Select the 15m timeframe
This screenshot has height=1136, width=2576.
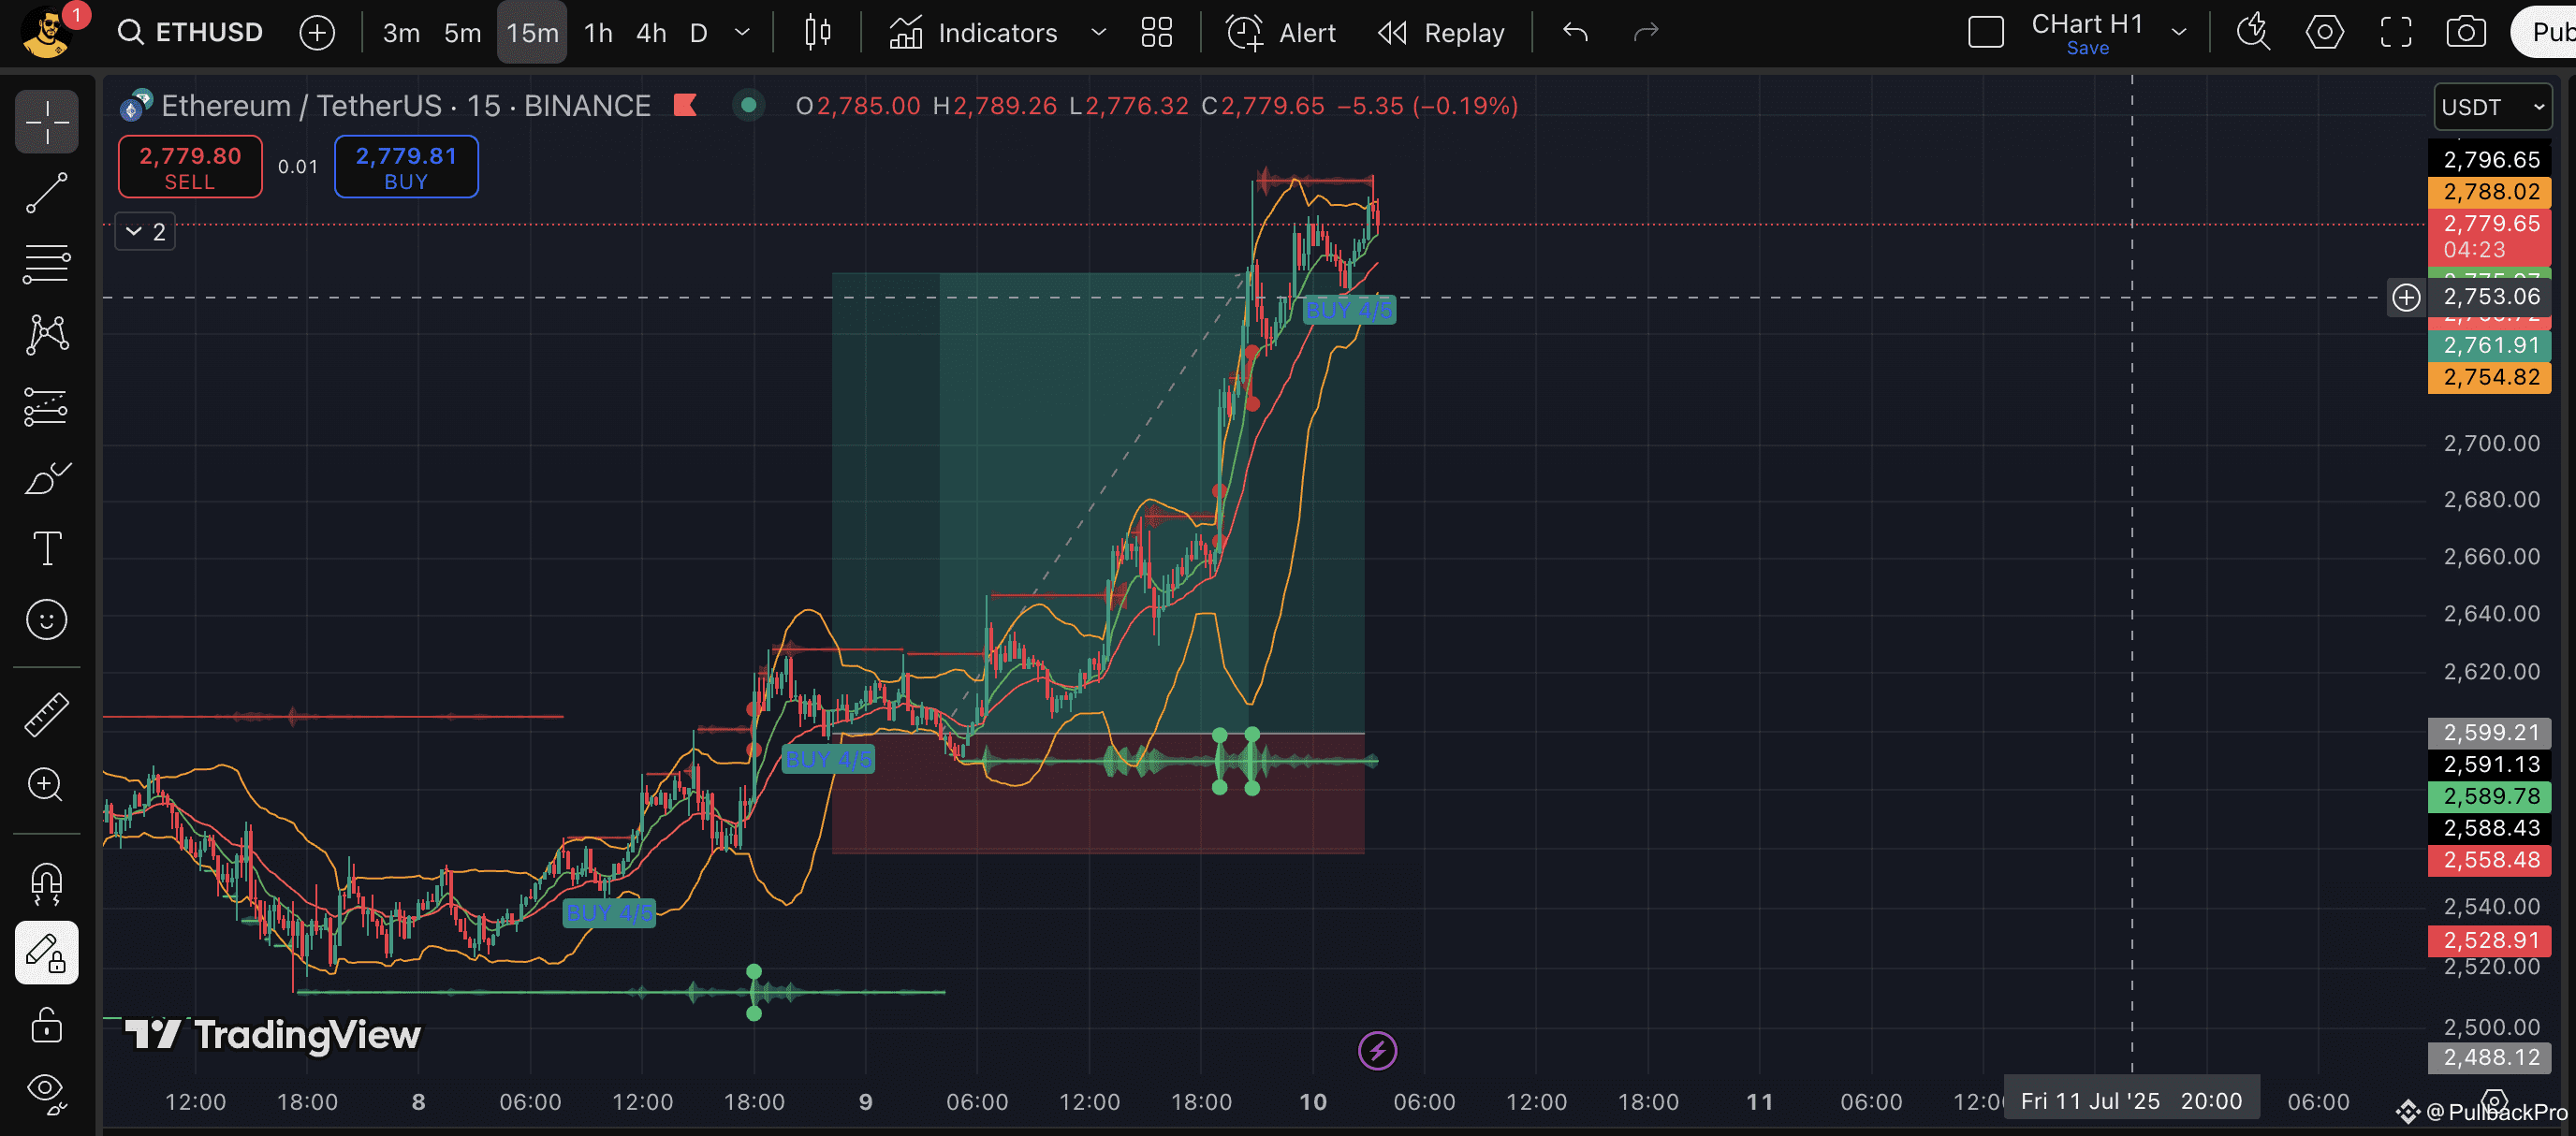click(x=532, y=33)
